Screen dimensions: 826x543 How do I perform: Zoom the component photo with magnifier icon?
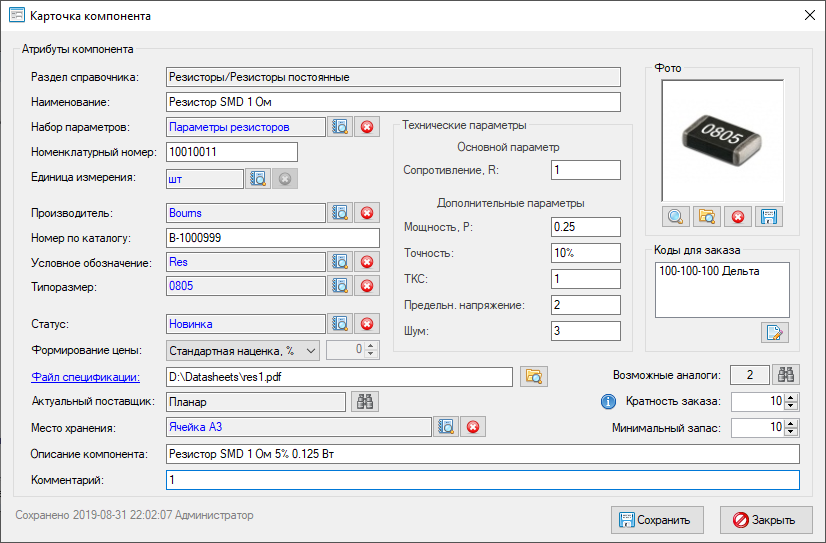(675, 216)
